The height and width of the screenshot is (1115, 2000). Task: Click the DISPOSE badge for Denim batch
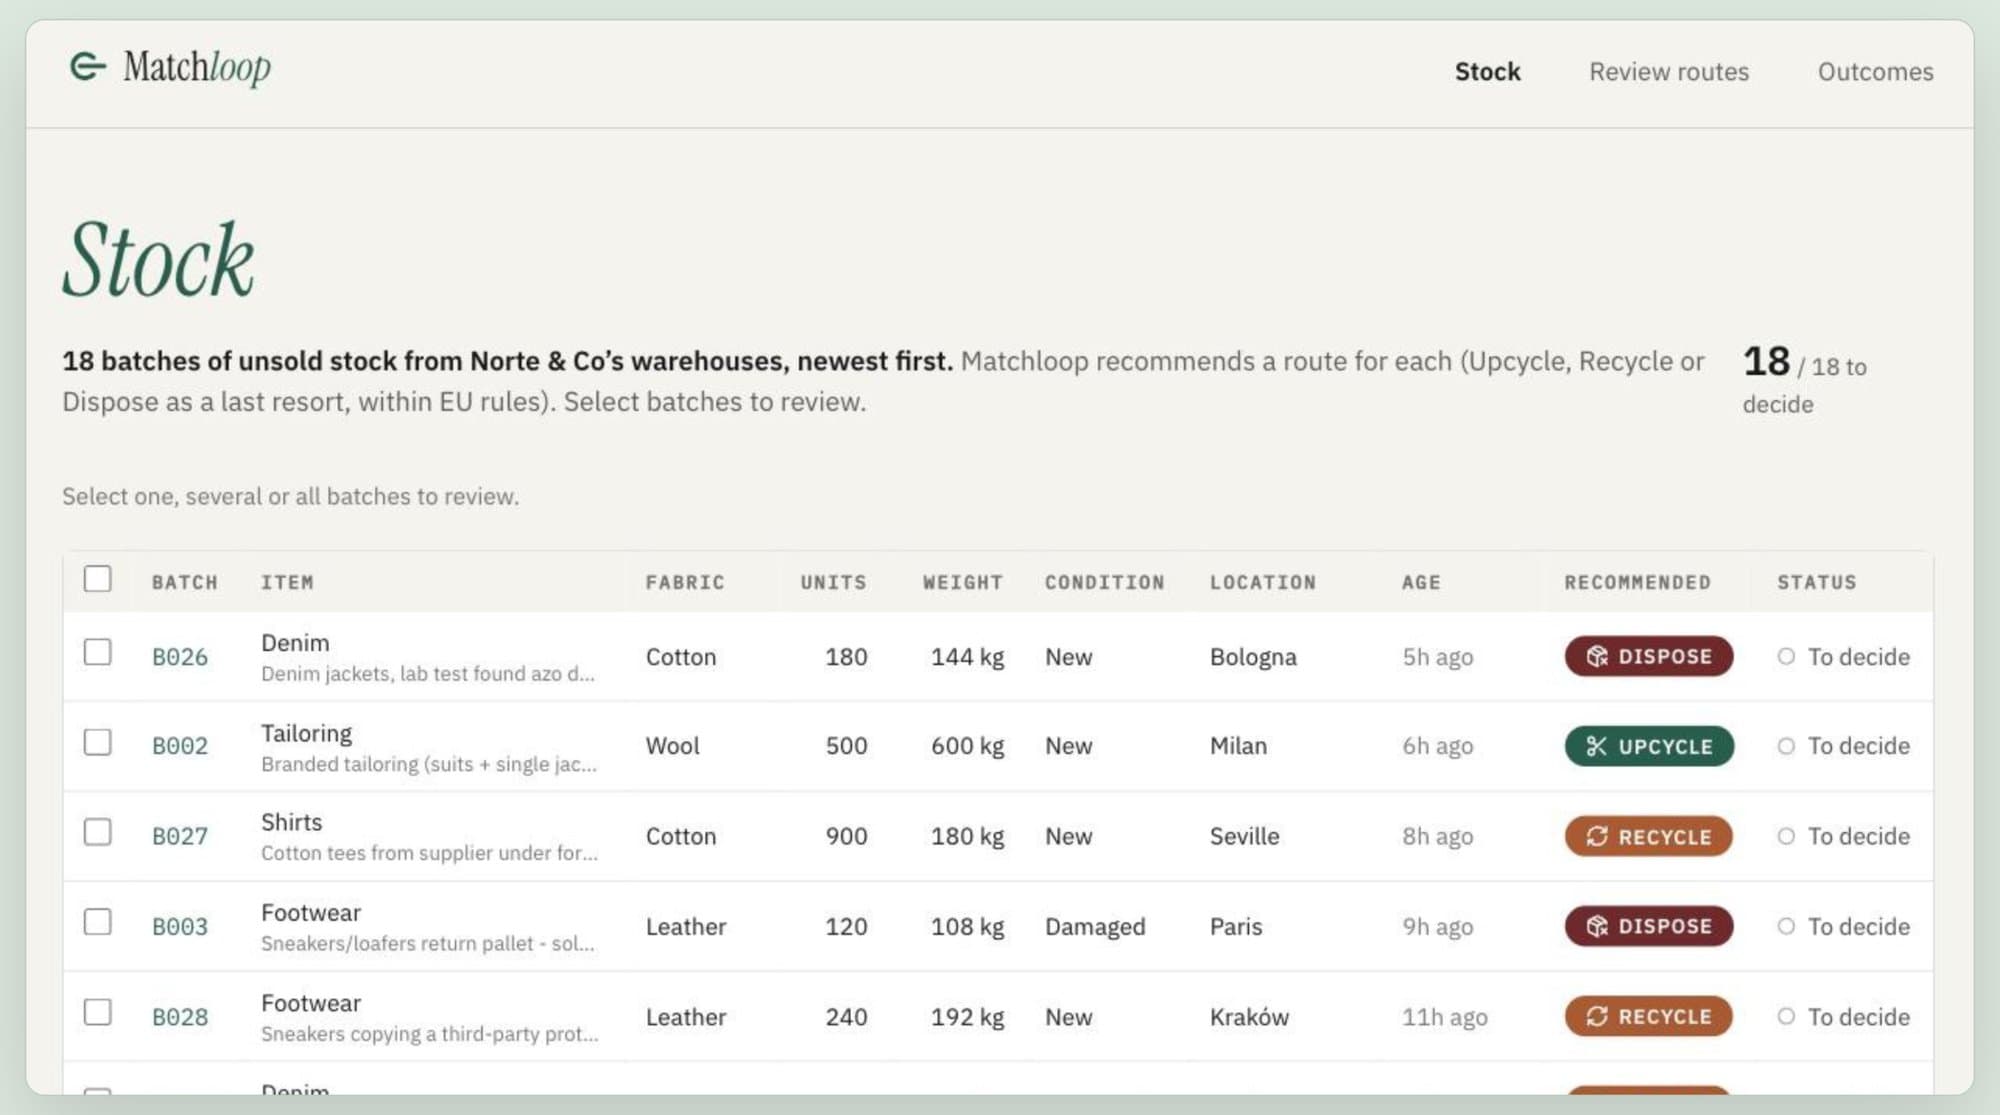coord(1649,656)
